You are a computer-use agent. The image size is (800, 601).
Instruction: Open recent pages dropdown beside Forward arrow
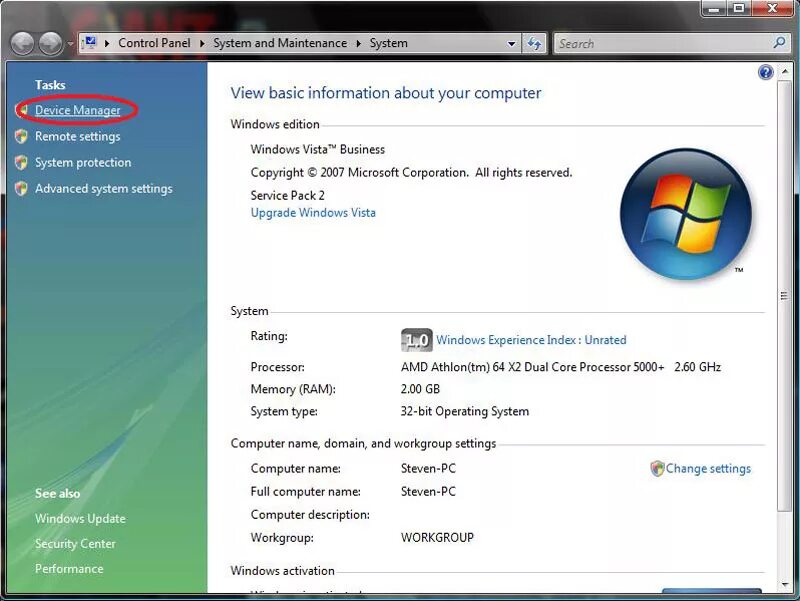click(70, 44)
